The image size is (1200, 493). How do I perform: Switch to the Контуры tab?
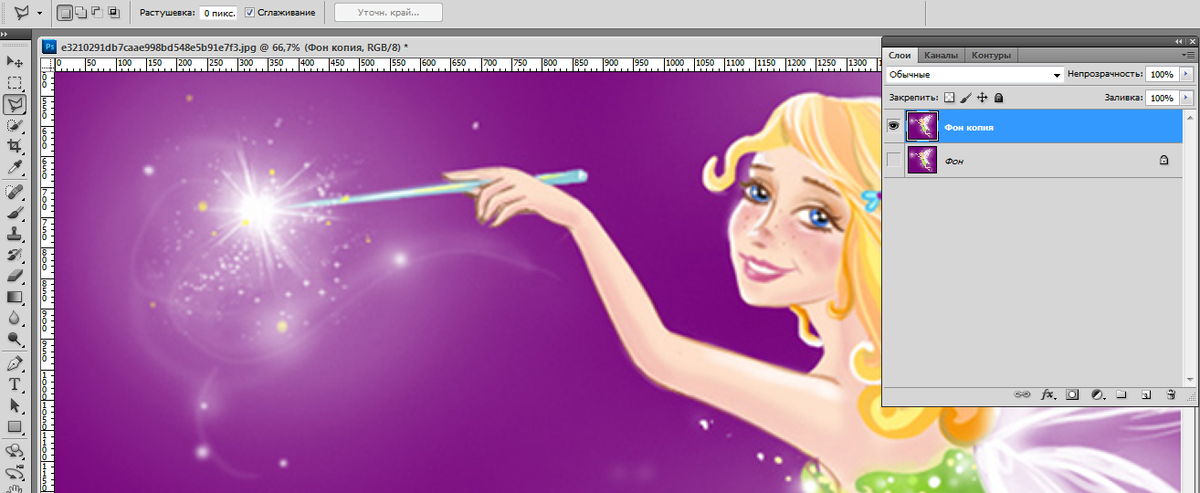pos(991,56)
